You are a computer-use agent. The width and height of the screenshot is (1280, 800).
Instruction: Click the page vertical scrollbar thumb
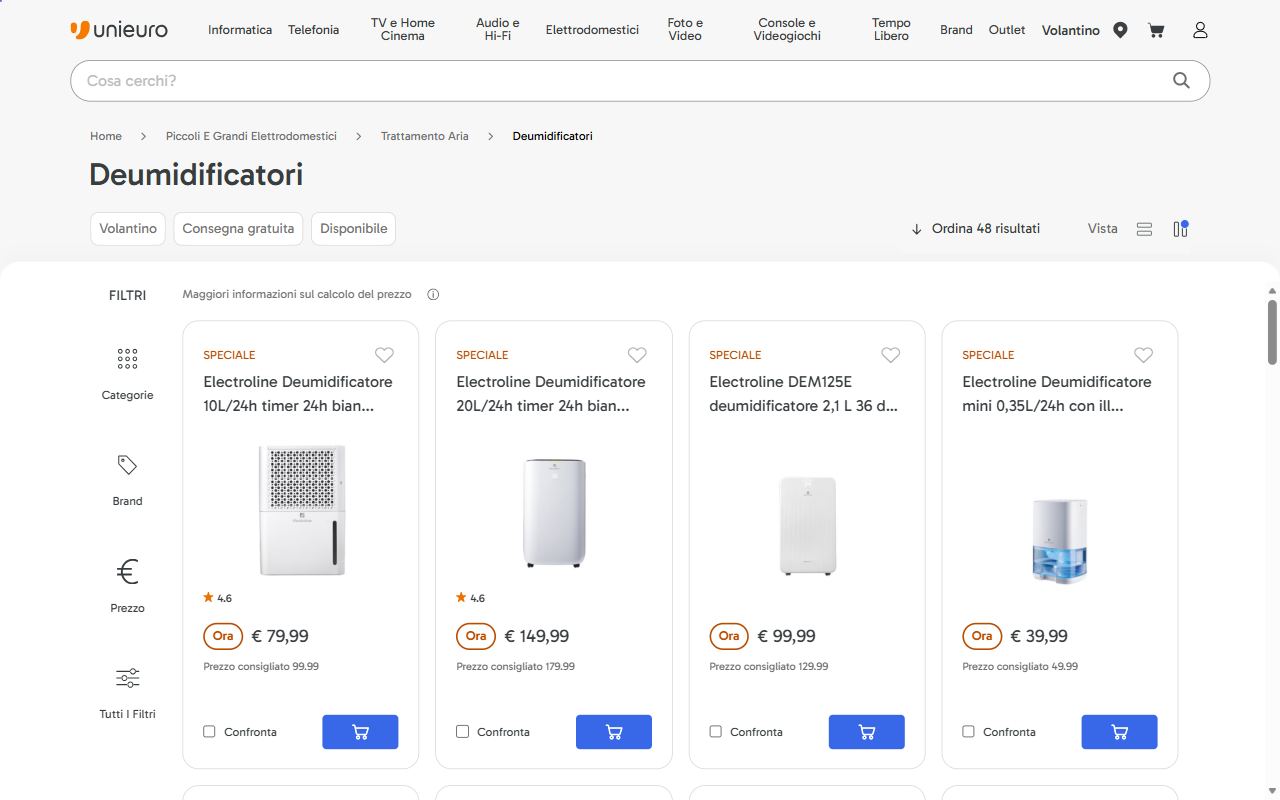click(1272, 332)
